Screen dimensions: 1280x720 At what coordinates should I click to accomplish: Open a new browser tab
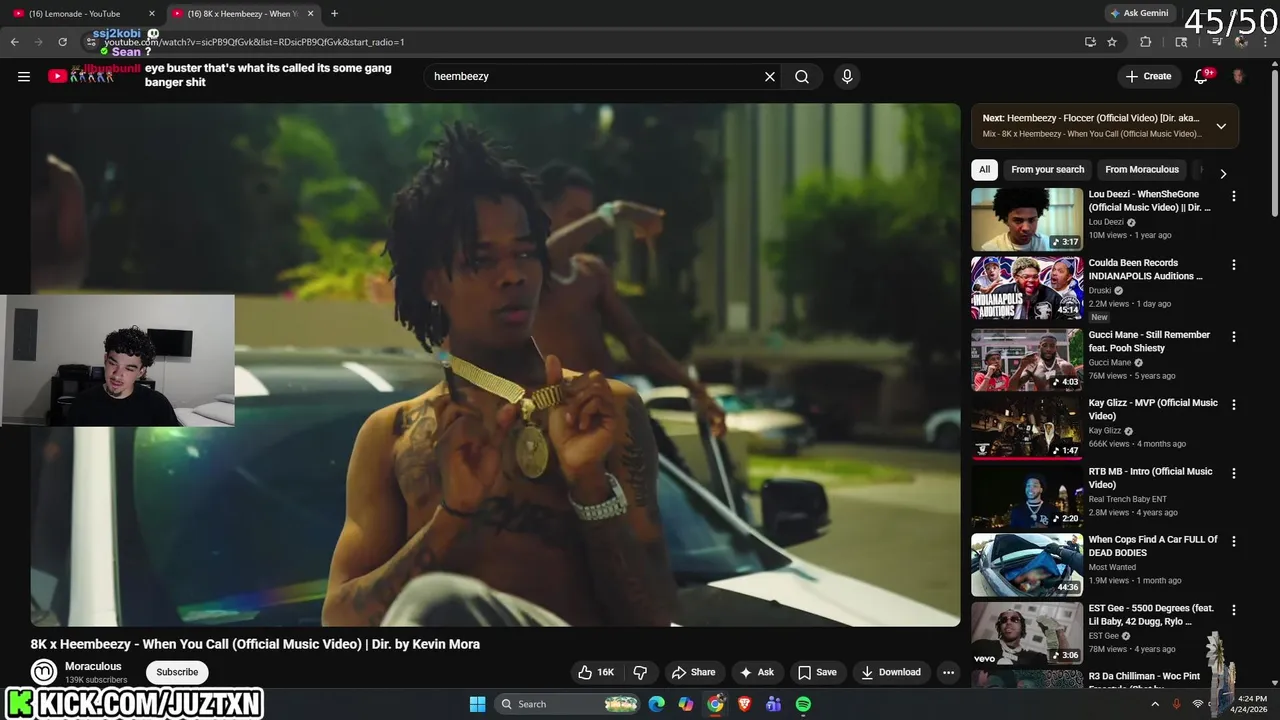tap(334, 13)
